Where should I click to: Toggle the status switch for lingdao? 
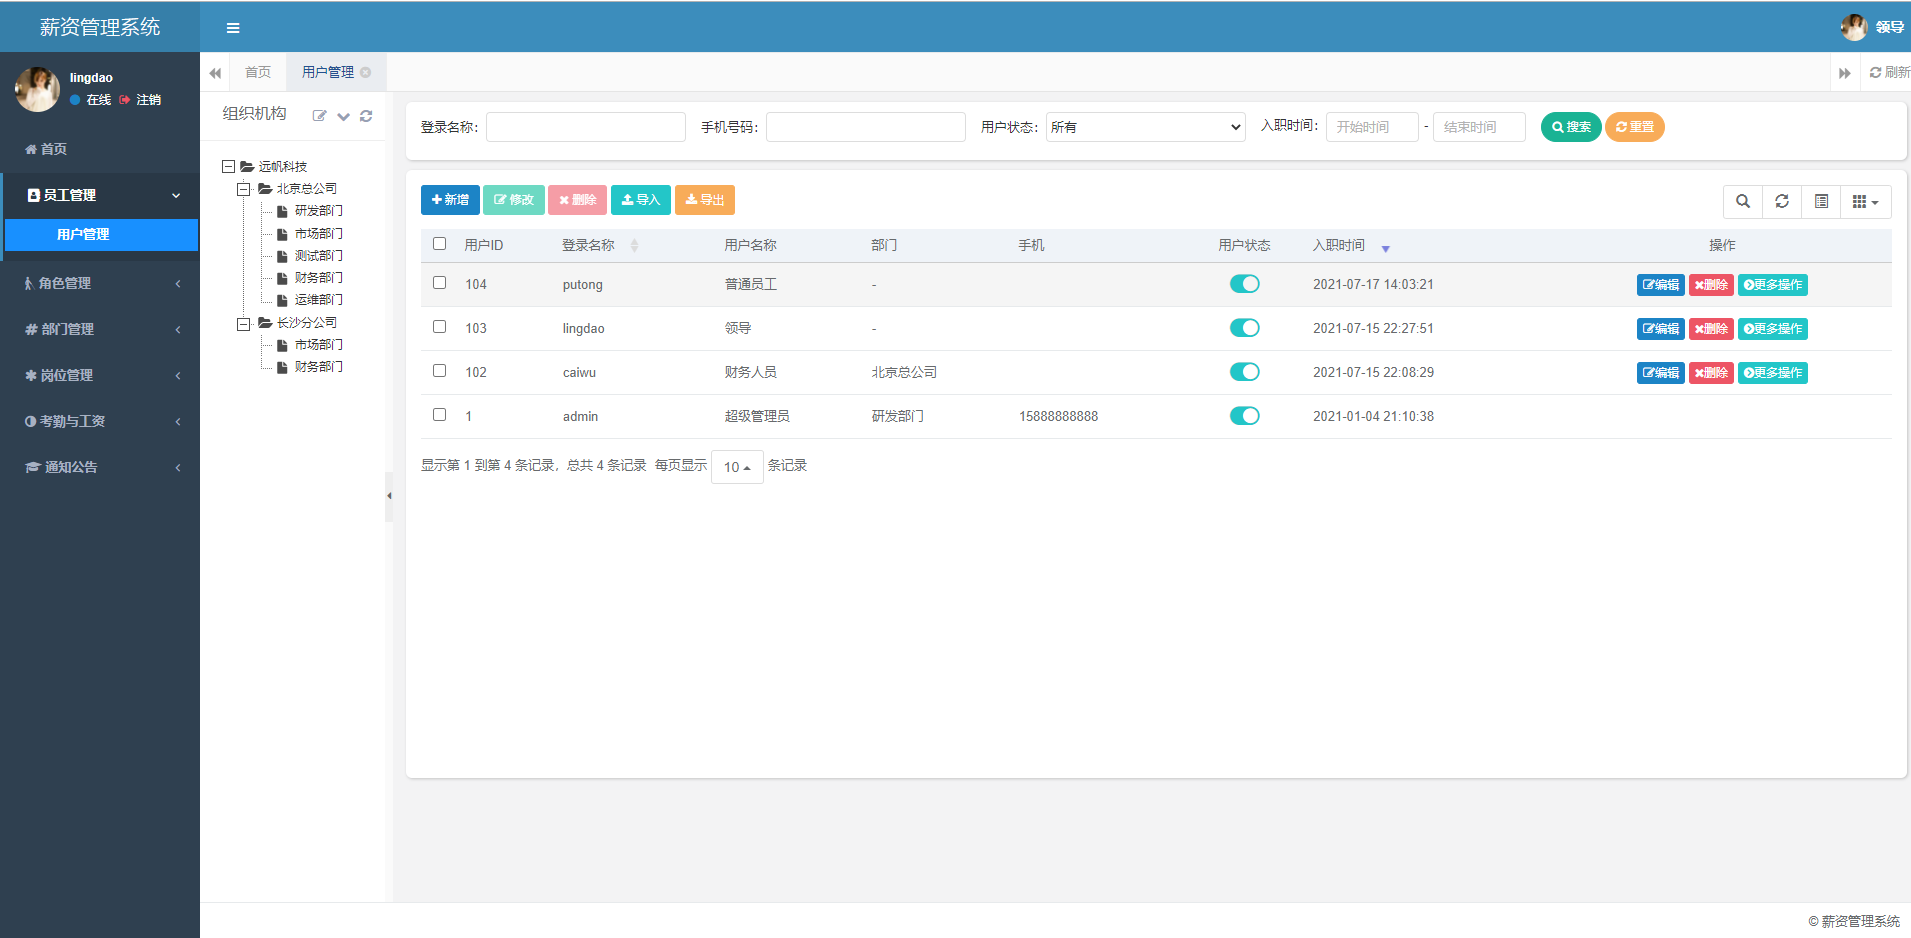tap(1245, 328)
